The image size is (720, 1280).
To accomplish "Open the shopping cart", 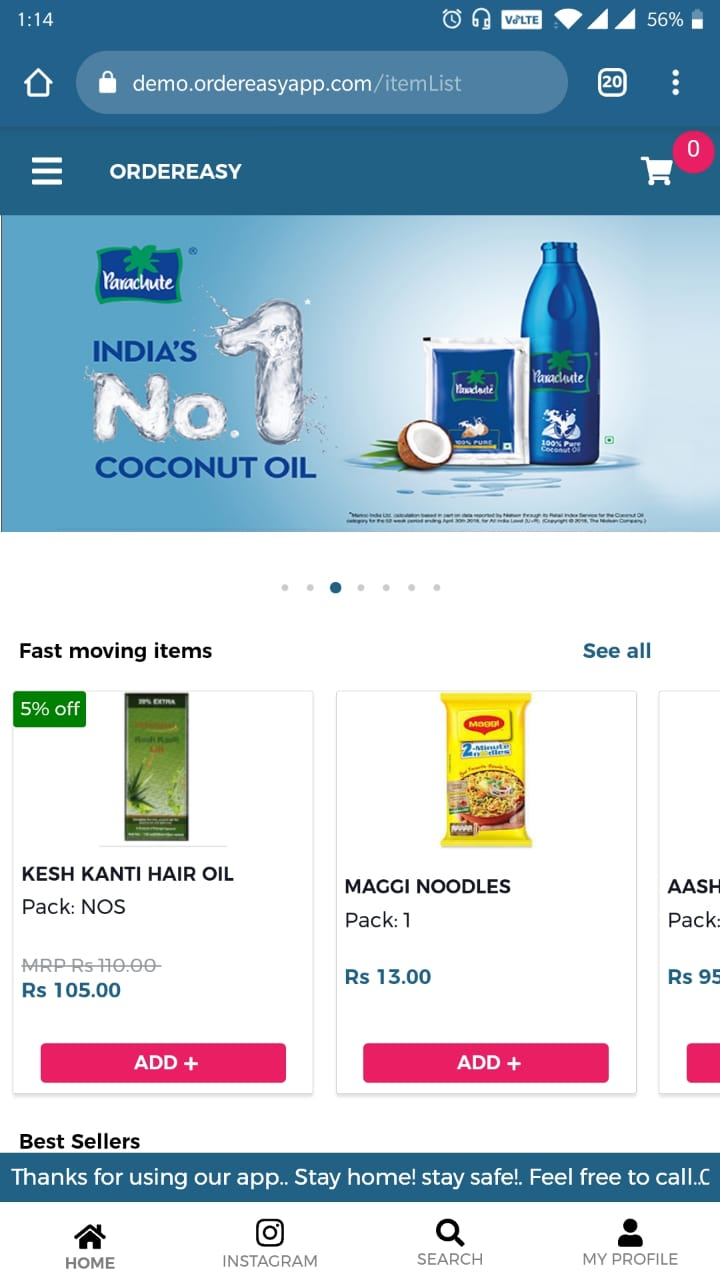I will pyautogui.click(x=657, y=171).
